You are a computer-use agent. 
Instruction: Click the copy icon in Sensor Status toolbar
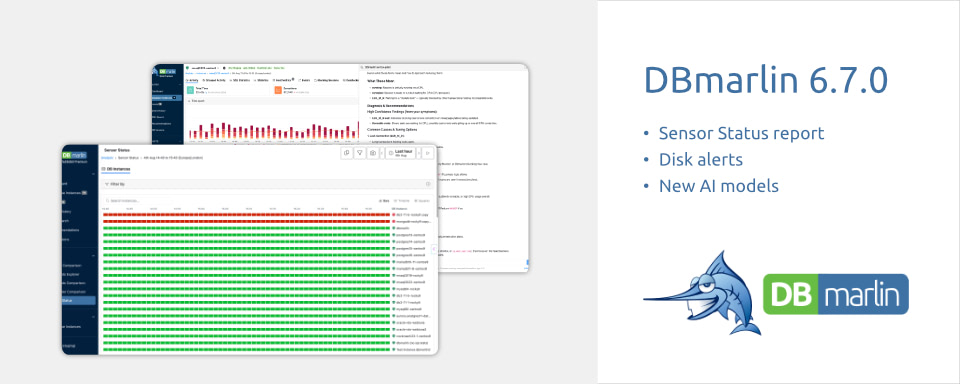click(347, 153)
